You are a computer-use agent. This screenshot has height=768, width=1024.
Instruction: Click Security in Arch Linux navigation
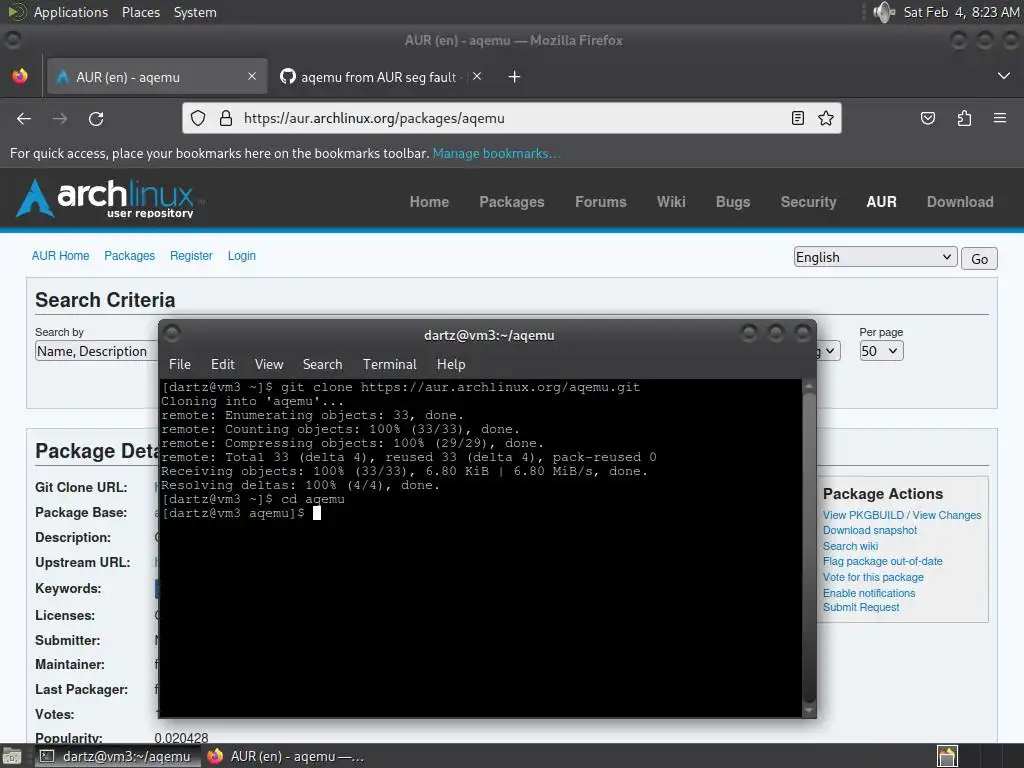click(x=808, y=202)
